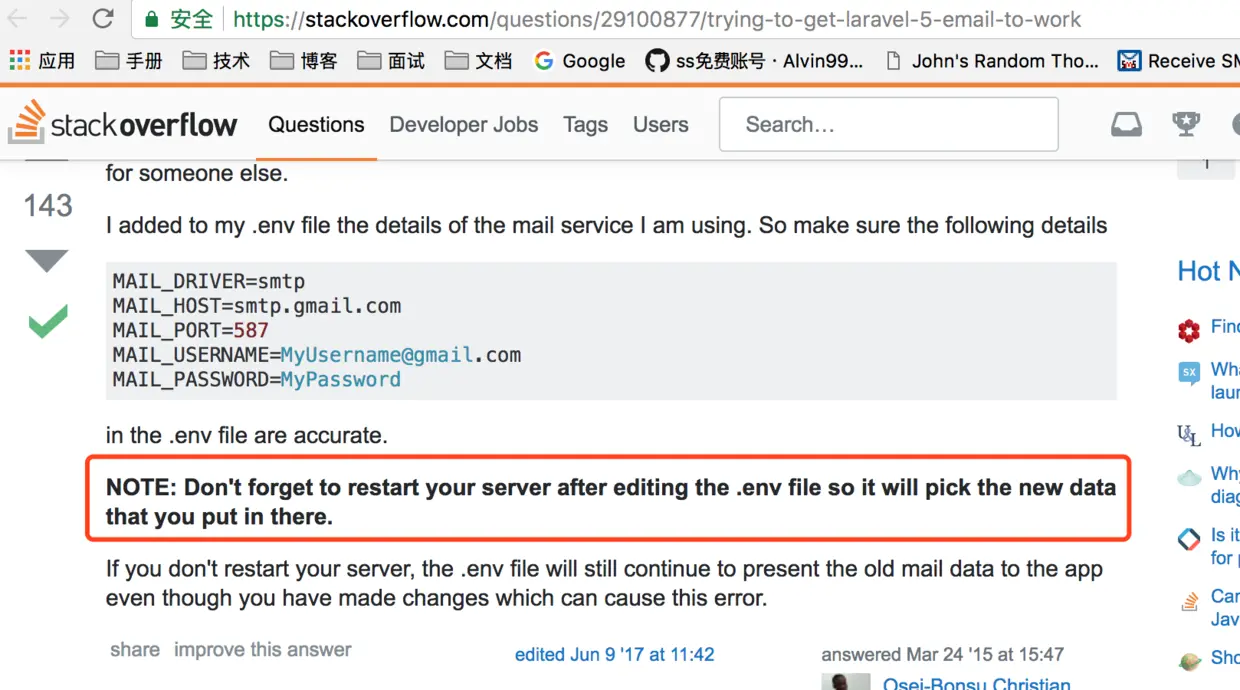Go to the Questions tab
The image size is (1240, 690).
coord(316,125)
